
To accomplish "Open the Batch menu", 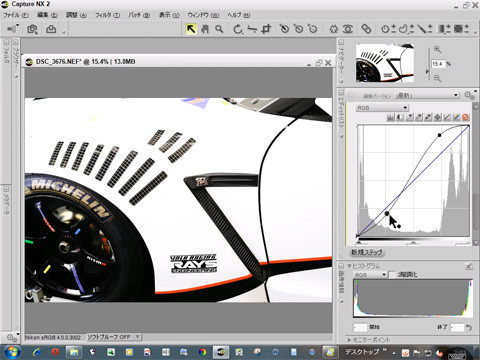I will pos(139,15).
